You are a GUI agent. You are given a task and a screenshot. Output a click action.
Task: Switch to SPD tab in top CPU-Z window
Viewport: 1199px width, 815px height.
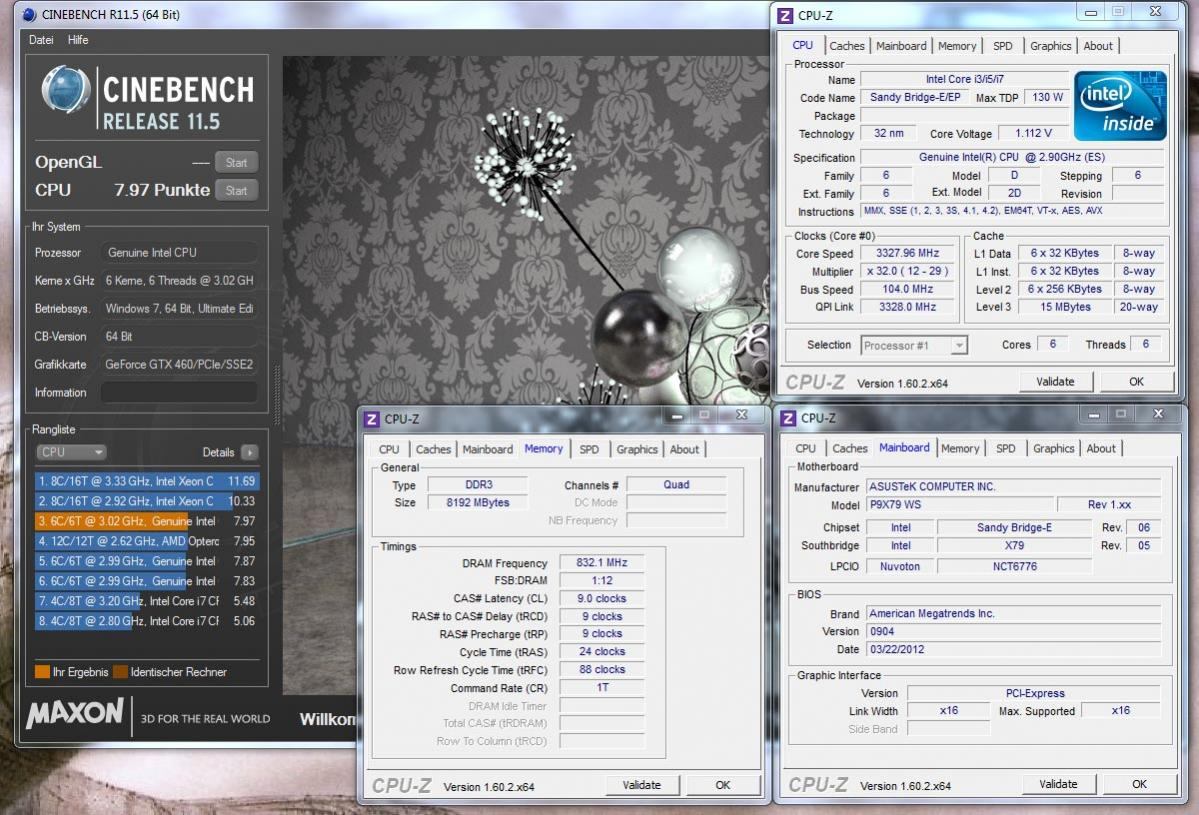pos(1002,46)
